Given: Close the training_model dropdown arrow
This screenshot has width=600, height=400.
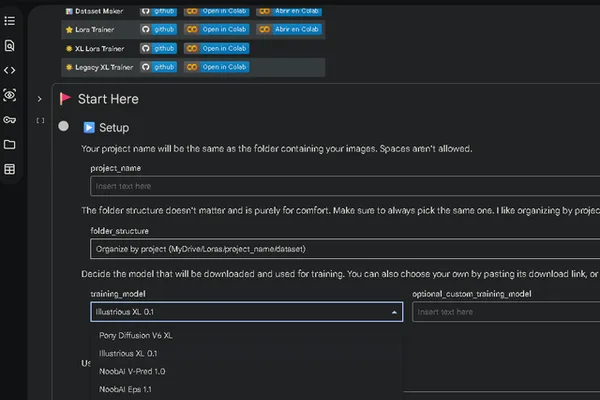Looking at the screenshot, I should [x=394, y=312].
